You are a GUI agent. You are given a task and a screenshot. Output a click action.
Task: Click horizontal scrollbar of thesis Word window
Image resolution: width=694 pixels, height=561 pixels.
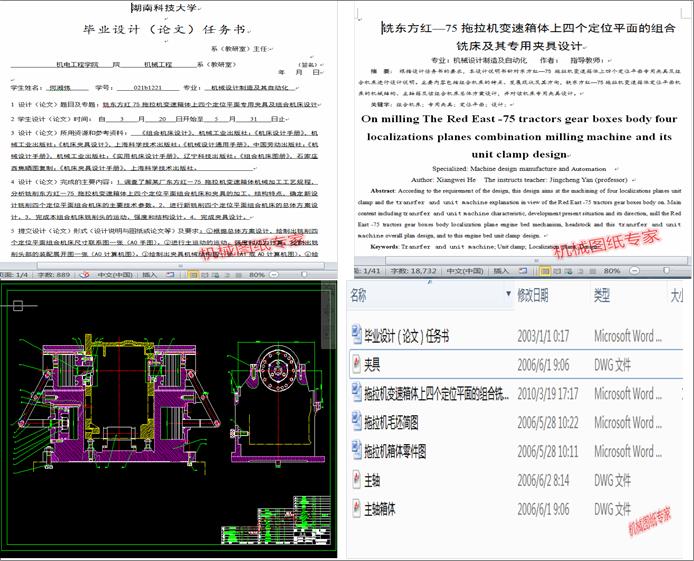536,261
